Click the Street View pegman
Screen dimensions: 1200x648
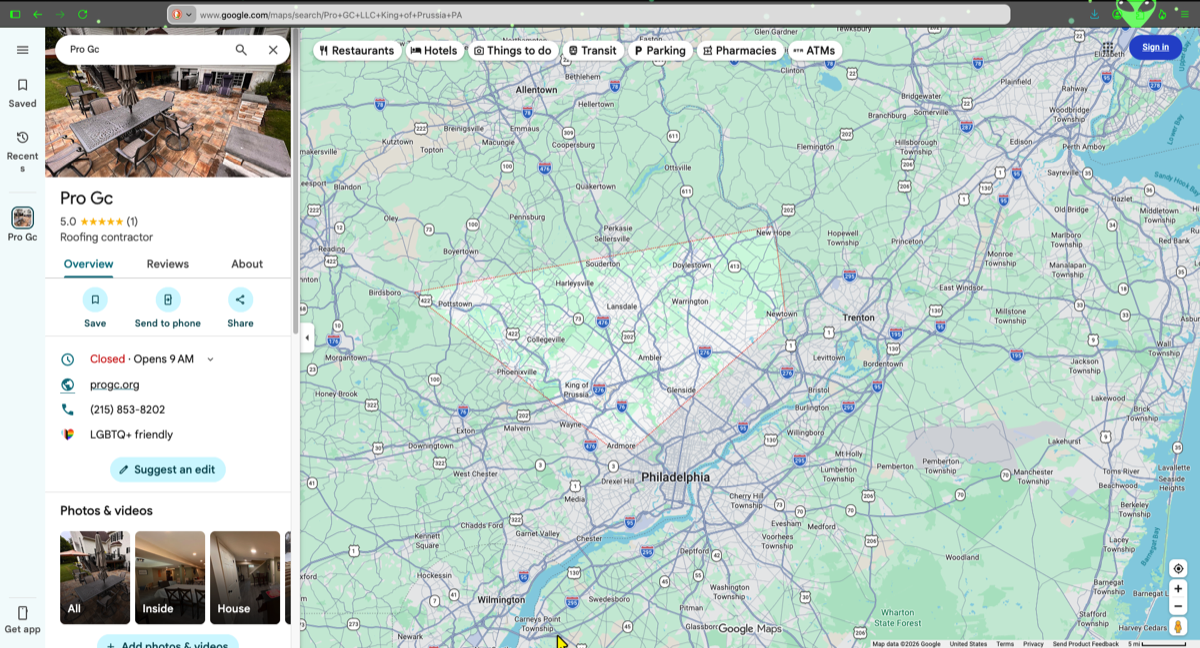coord(1178,626)
